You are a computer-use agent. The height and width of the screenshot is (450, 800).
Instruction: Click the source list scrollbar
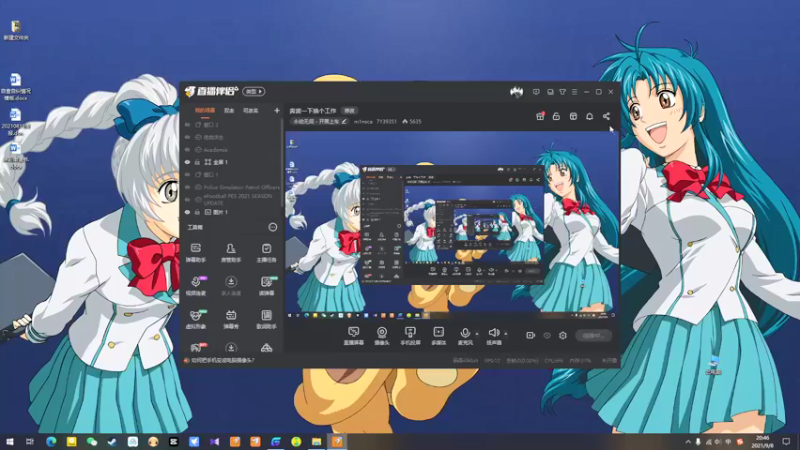coord(282,163)
